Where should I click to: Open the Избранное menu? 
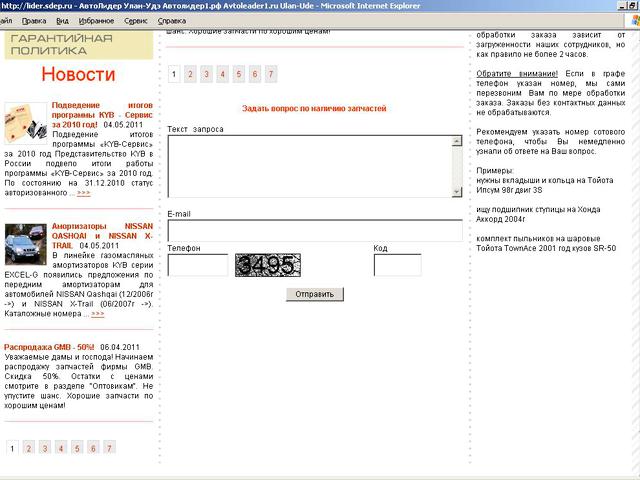[x=96, y=21]
